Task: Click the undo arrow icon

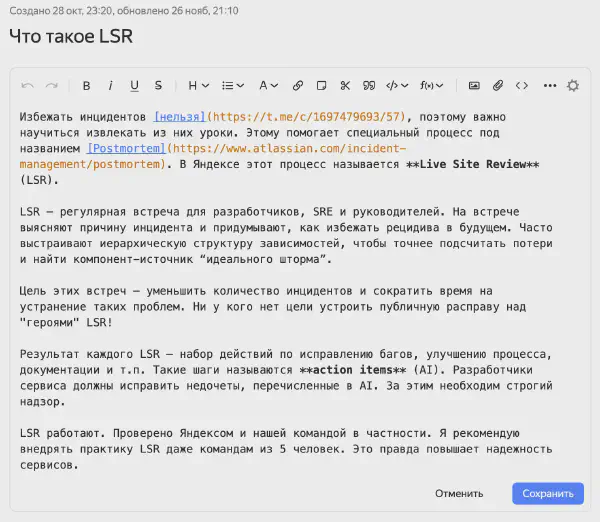Action: 28,86
